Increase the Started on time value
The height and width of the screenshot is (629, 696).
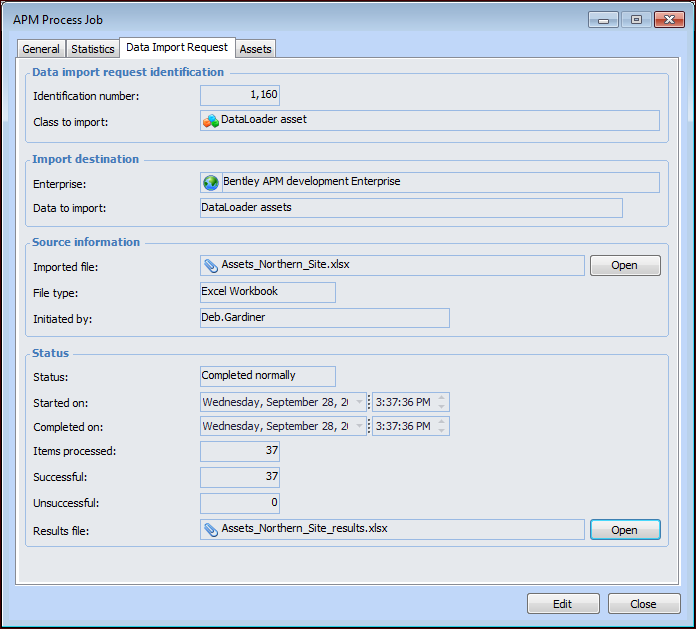click(x=441, y=398)
